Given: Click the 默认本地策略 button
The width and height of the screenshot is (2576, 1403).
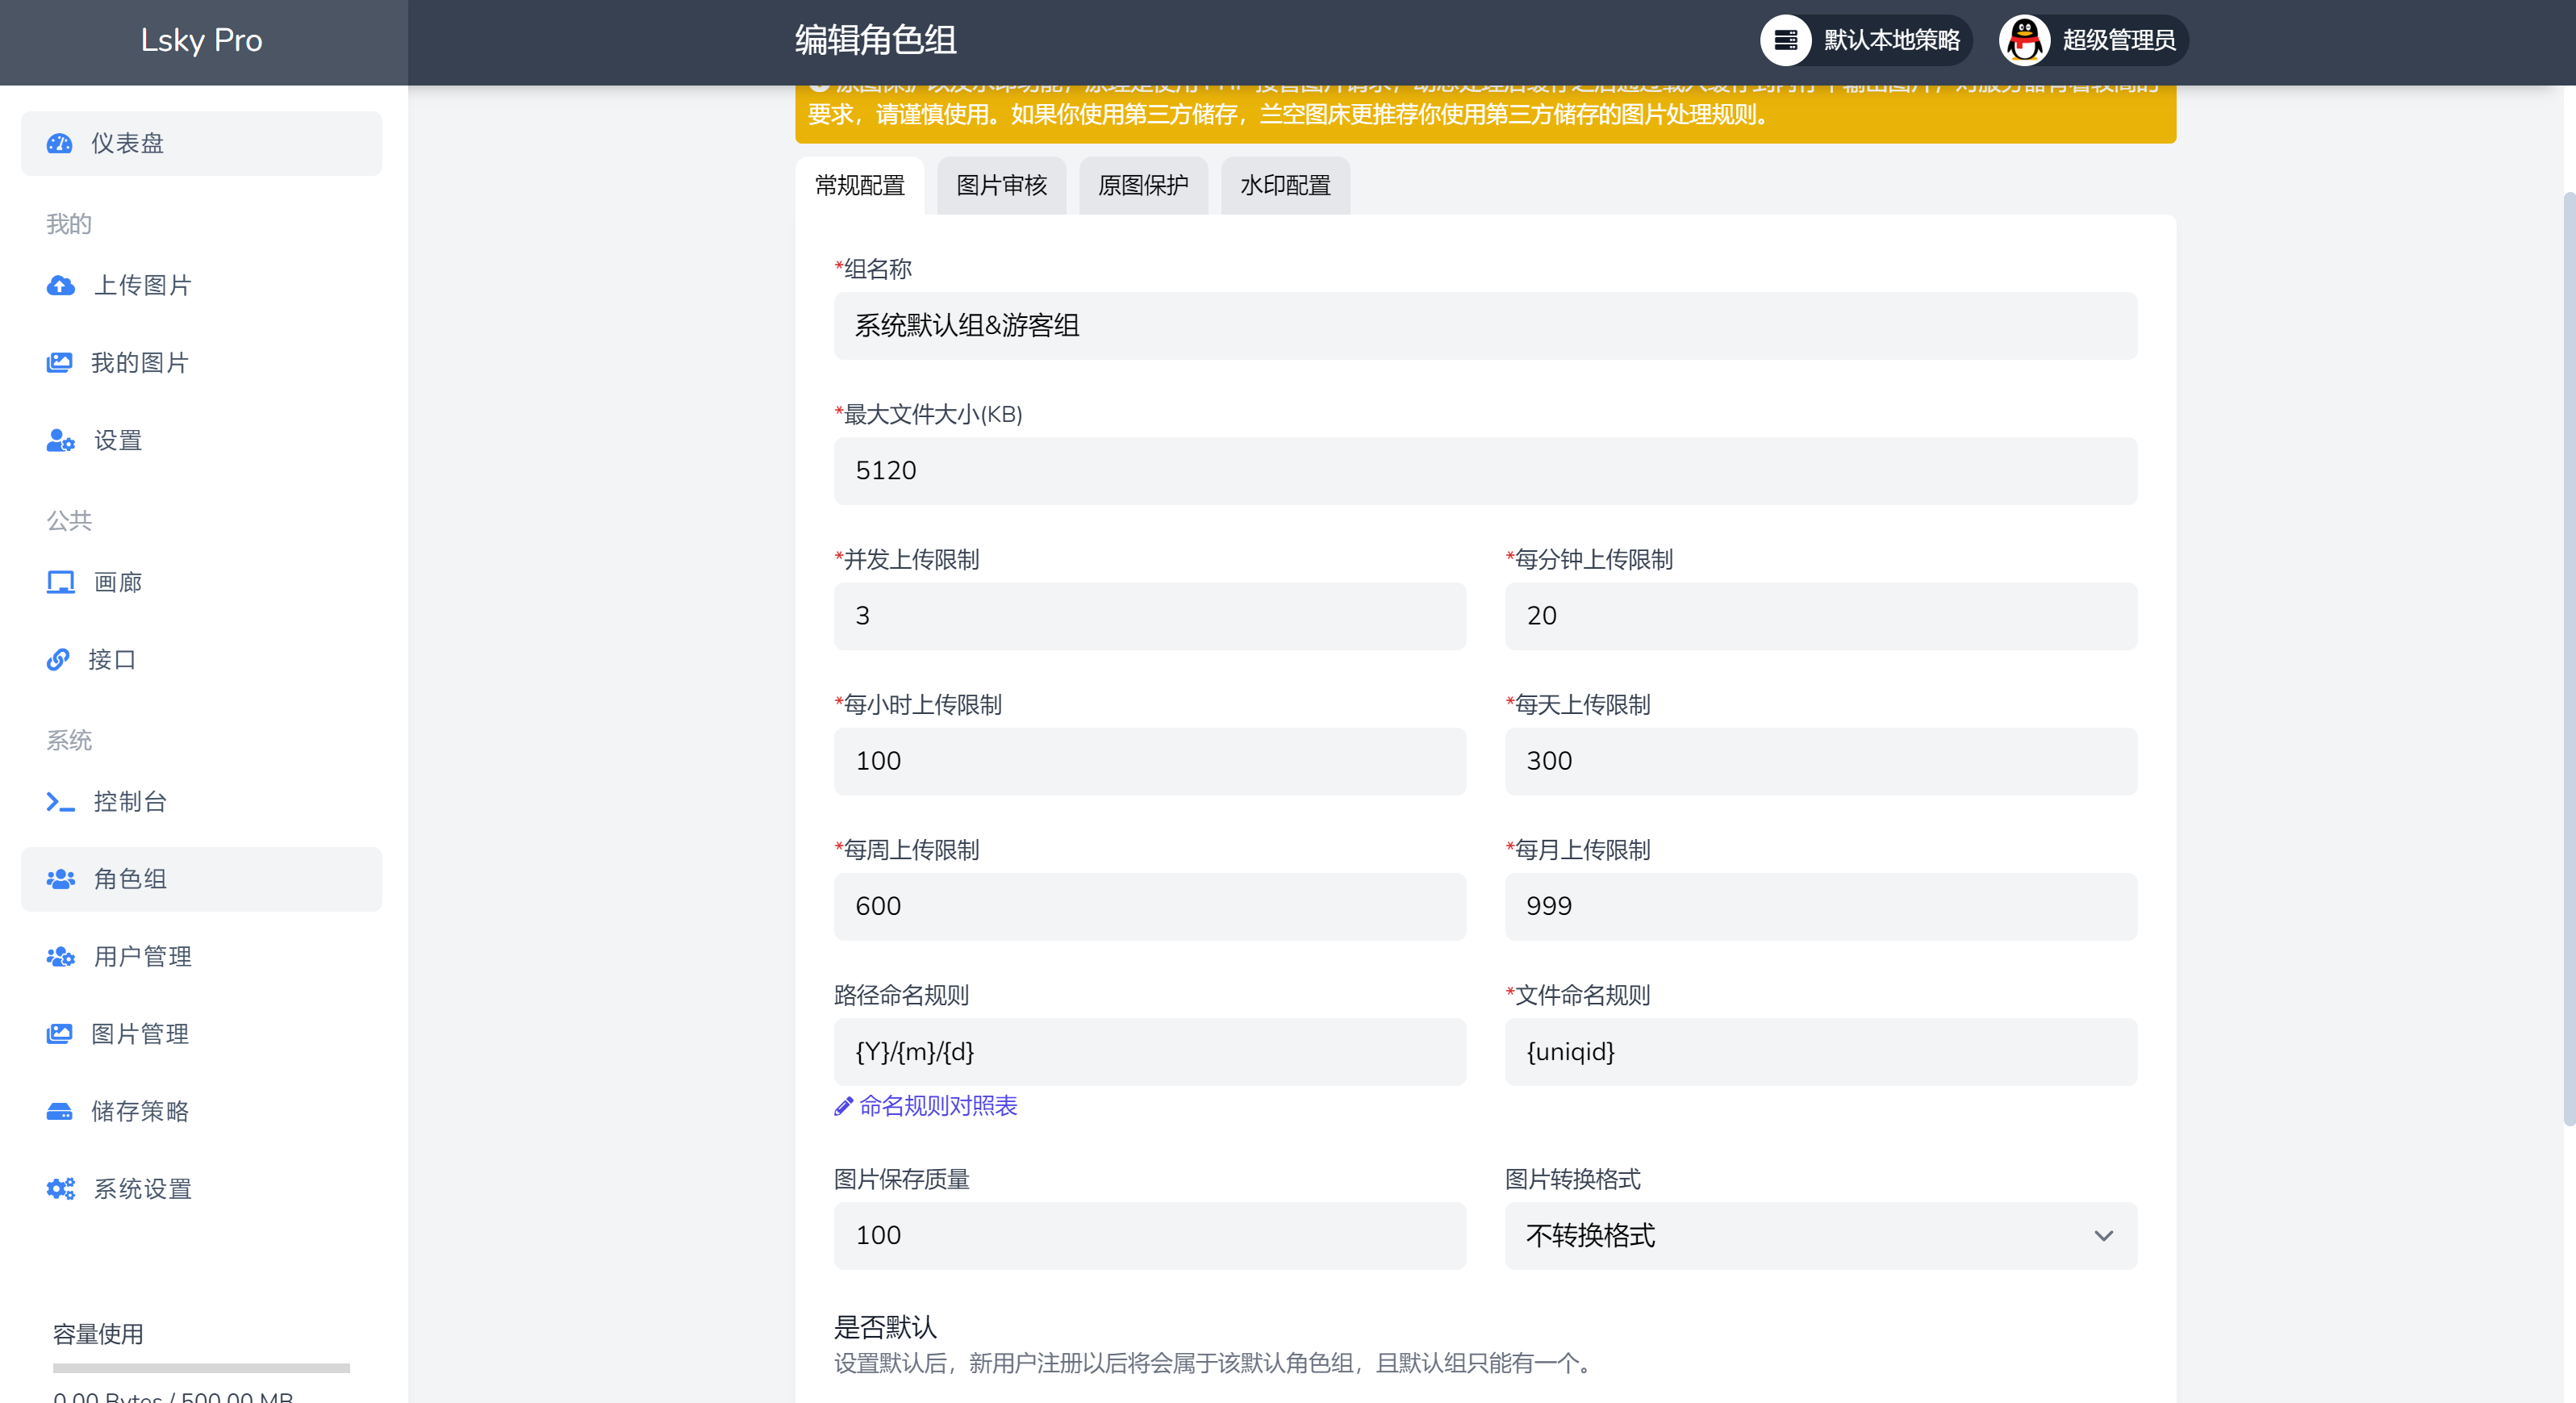Looking at the screenshot, I should click(1865, 40).
